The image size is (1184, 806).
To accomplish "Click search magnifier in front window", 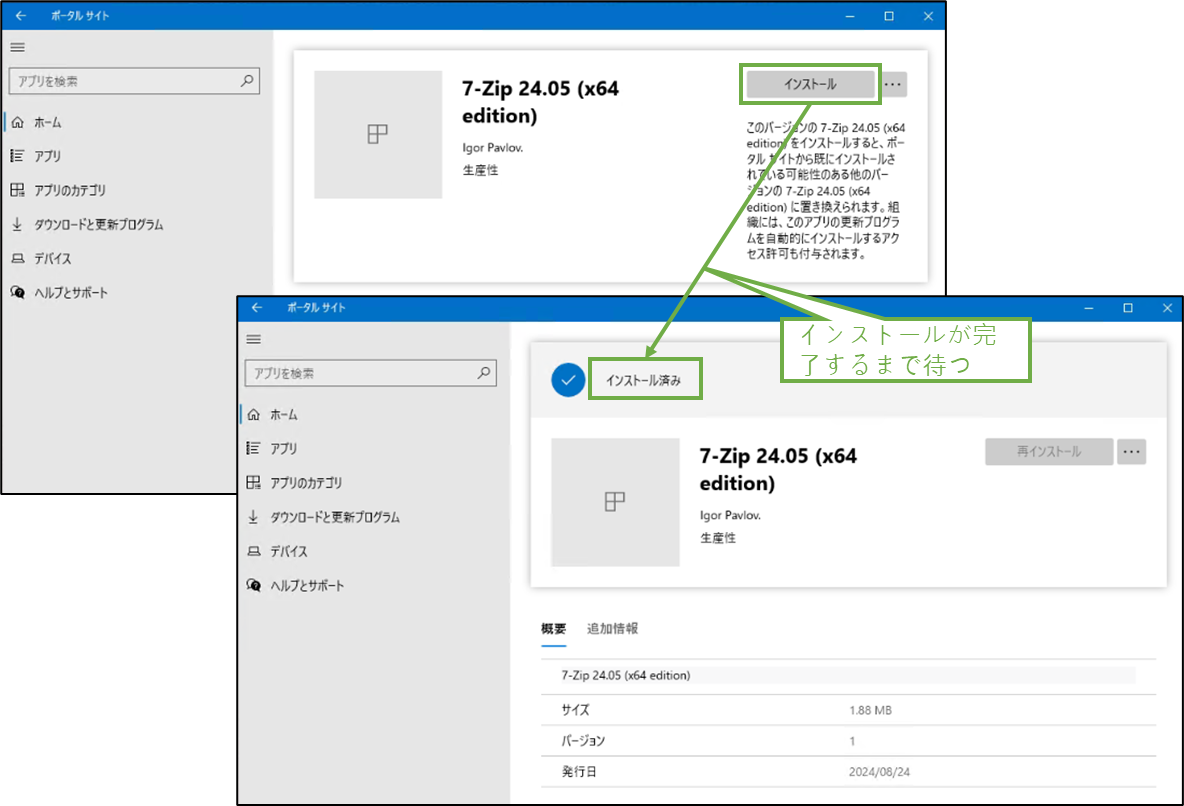I will (x=484, y=372).
